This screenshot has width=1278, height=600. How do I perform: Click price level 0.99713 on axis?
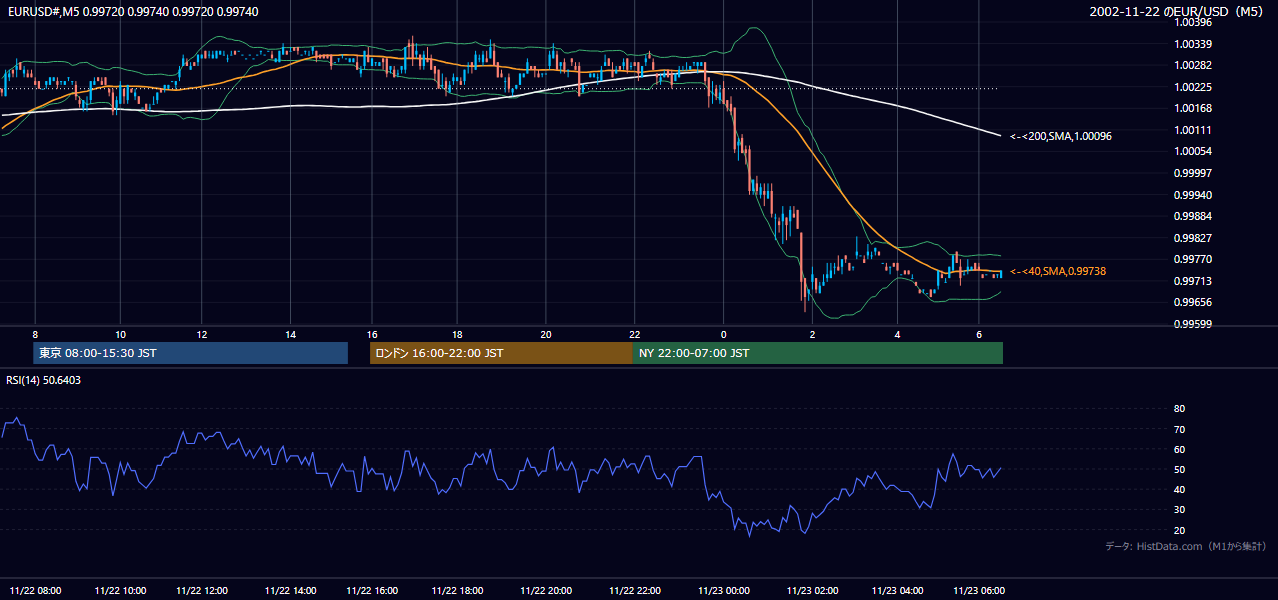coord(1192,281)
